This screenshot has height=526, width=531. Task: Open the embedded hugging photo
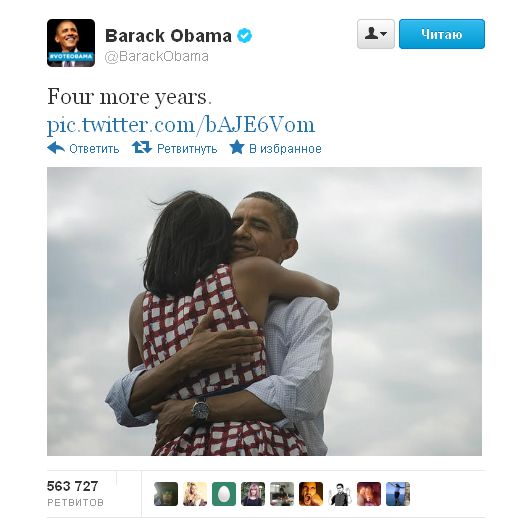point(264,311)
